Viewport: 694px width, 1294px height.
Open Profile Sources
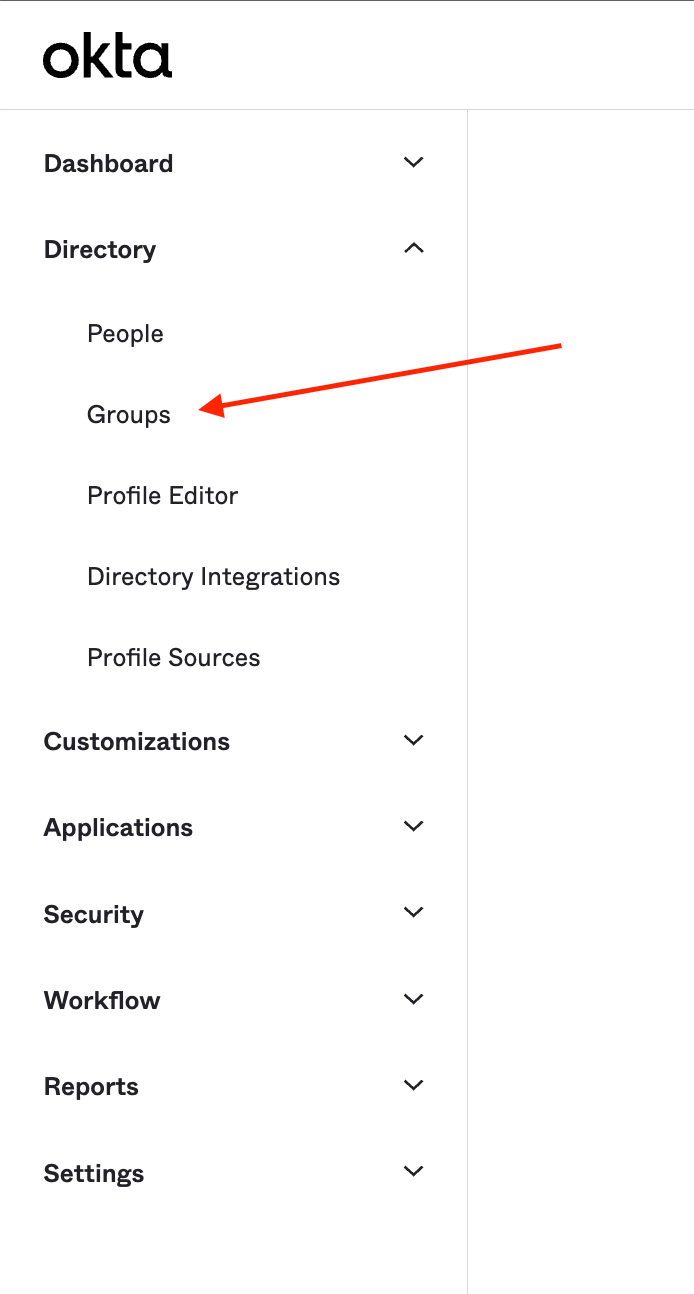pyautogui.click(x=173, y=658)
